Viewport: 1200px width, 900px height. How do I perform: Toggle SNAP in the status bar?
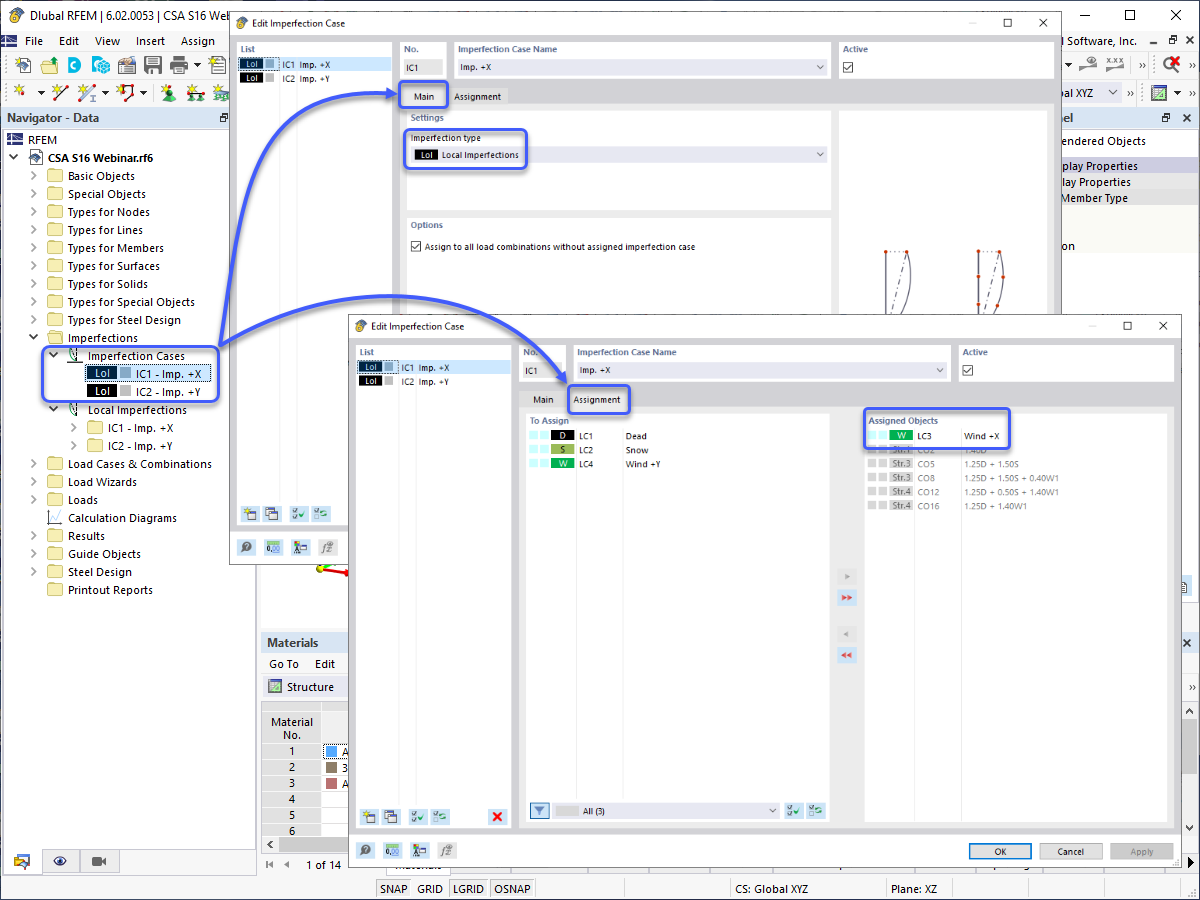coord(394,889)
